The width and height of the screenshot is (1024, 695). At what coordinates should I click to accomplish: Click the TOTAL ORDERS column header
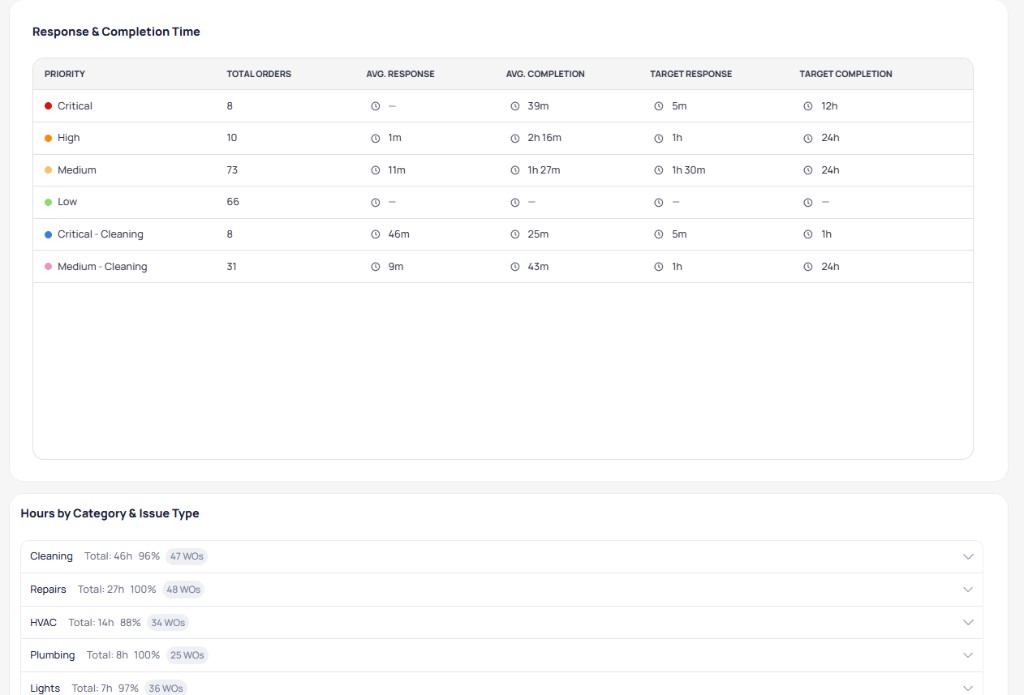pos(259,74)
